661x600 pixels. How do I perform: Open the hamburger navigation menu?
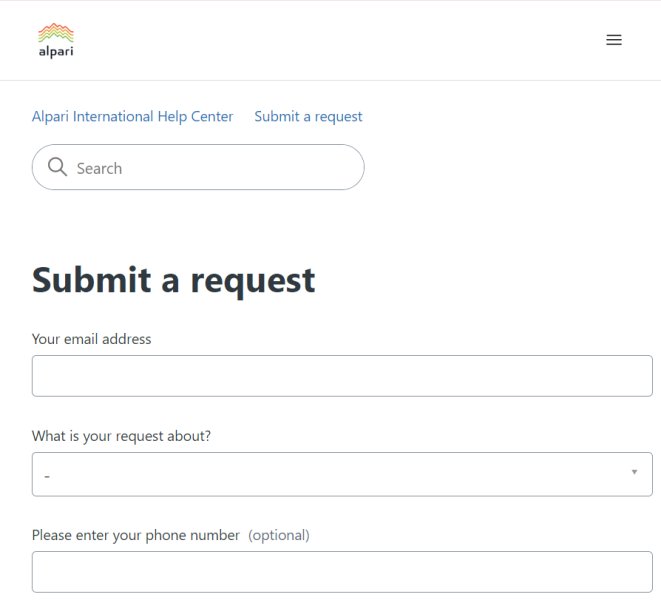(614, 40)
